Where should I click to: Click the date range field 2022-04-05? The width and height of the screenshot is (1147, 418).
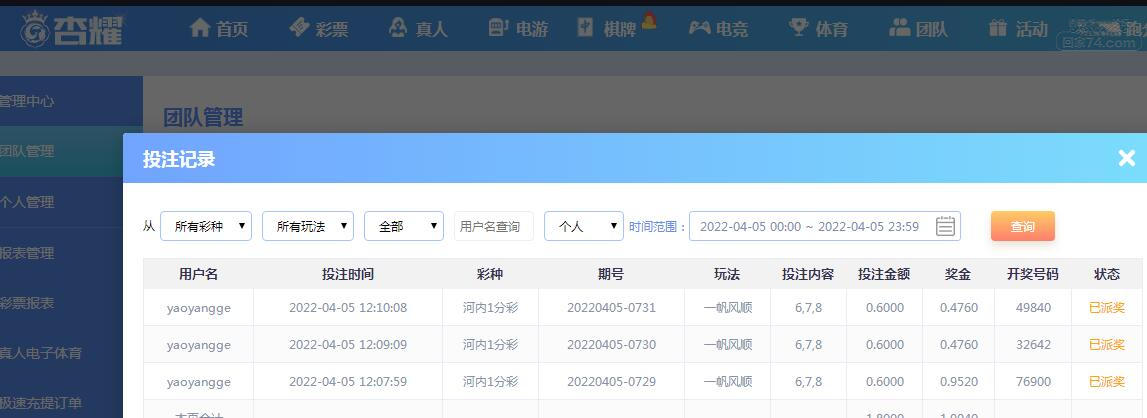(824, 226)
